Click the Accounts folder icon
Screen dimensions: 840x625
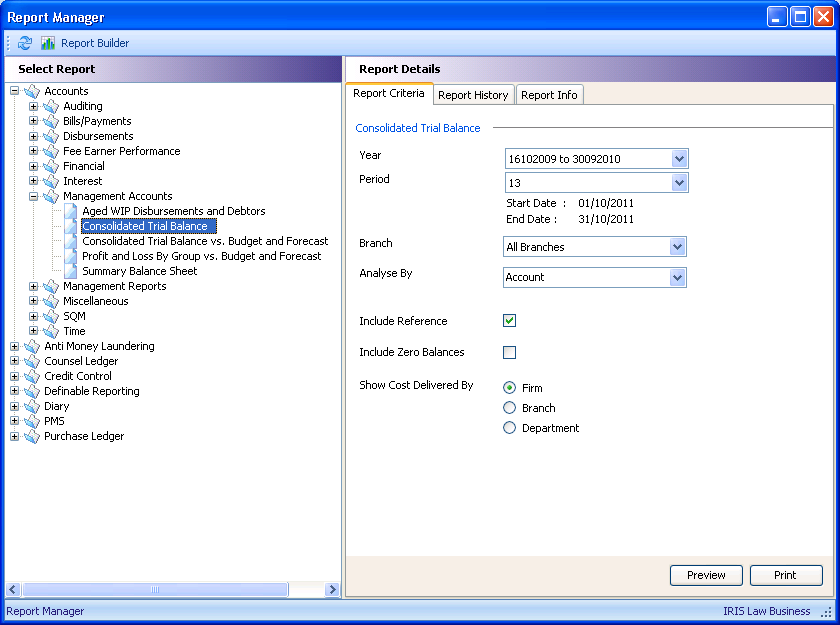32,91
